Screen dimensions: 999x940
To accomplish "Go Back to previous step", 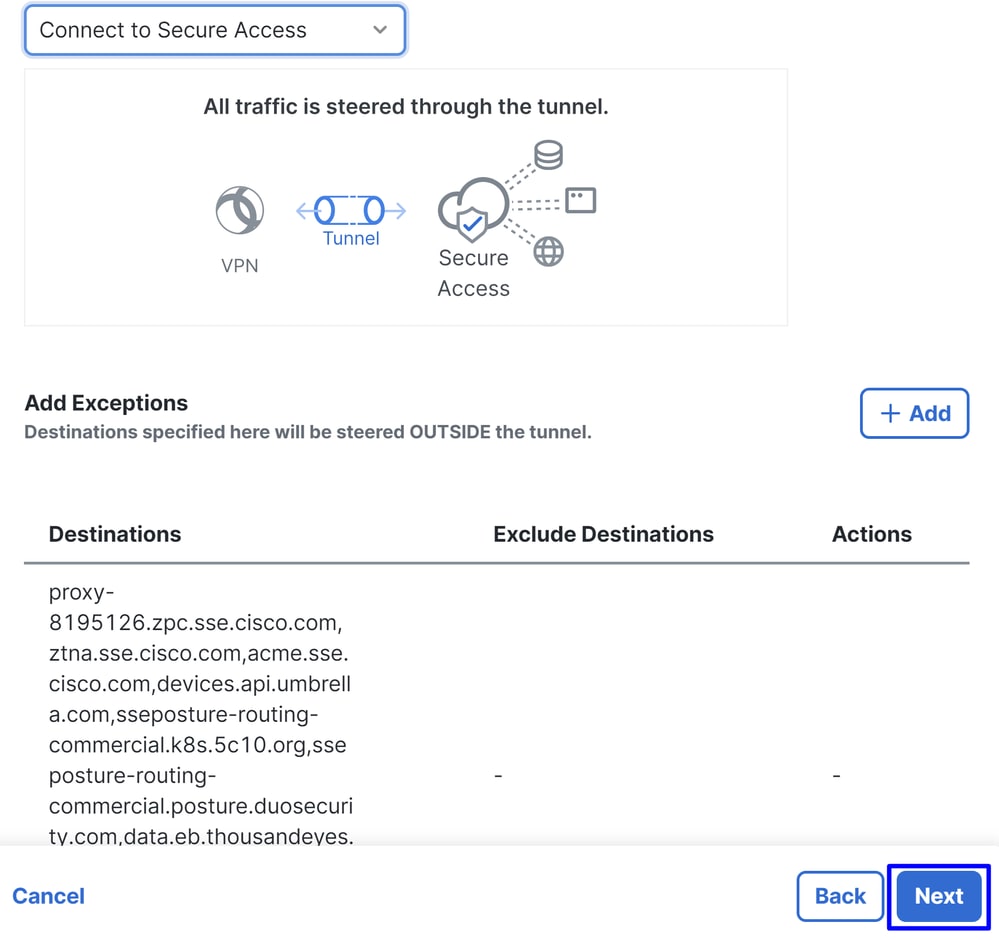I will 840,896.
